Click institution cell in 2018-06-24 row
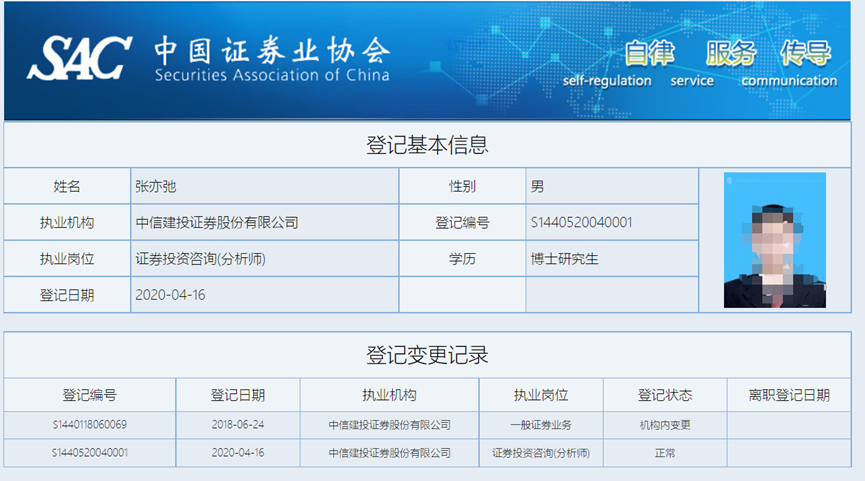The height and width of the screenshot is (481, 865). [x=389, y=425]
